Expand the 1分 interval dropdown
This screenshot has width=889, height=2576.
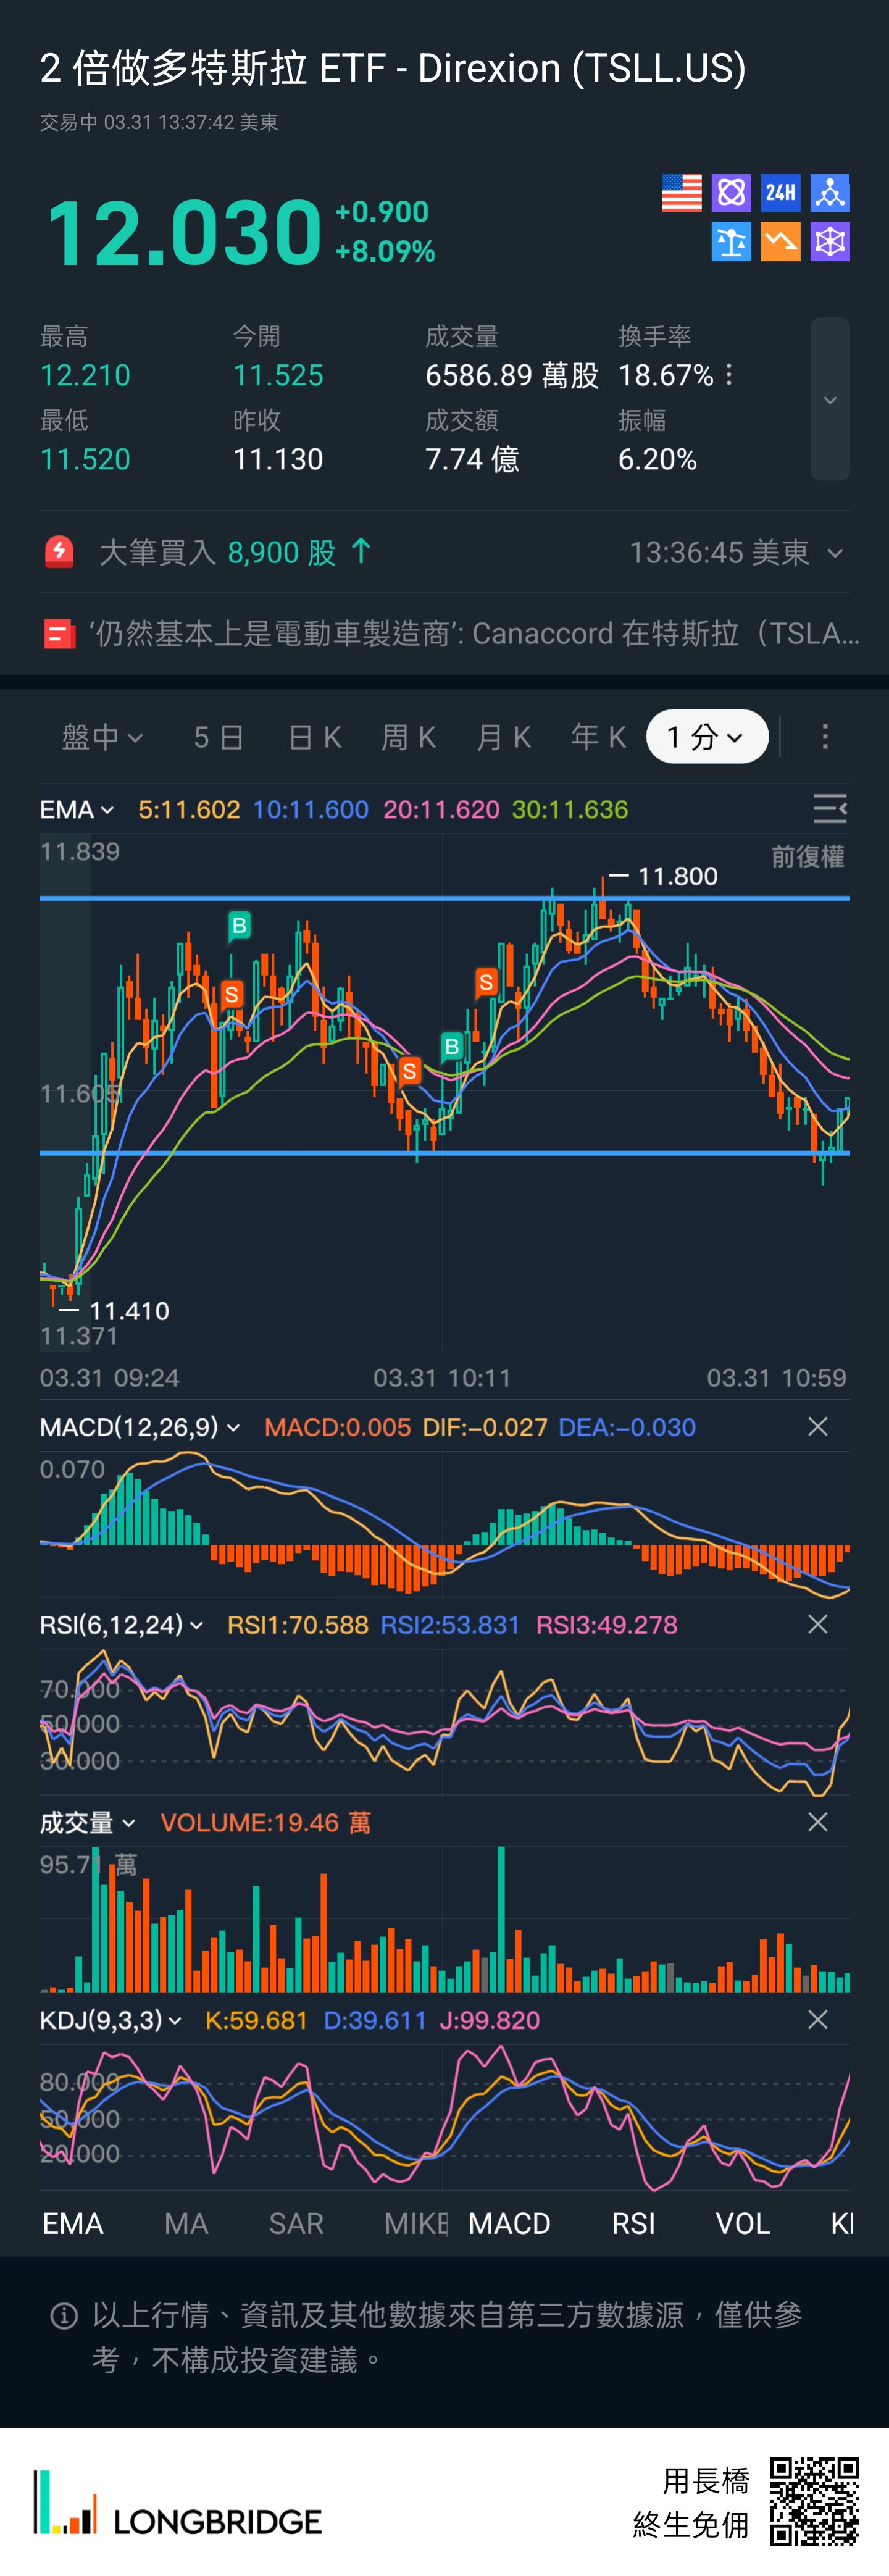(706, 737)
